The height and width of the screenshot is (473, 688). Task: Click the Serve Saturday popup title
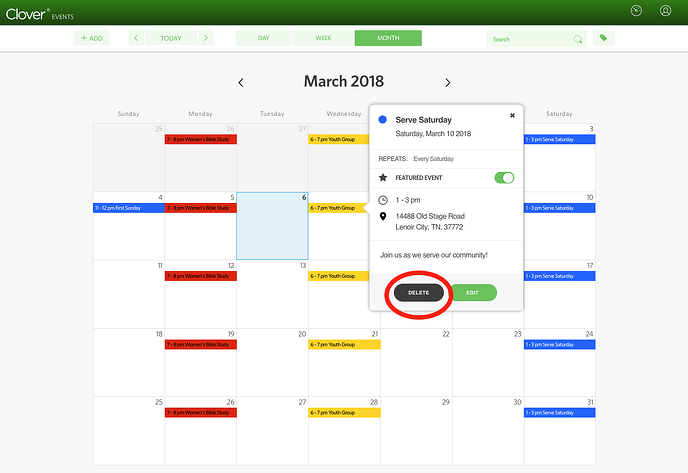(x=423, y=120)
